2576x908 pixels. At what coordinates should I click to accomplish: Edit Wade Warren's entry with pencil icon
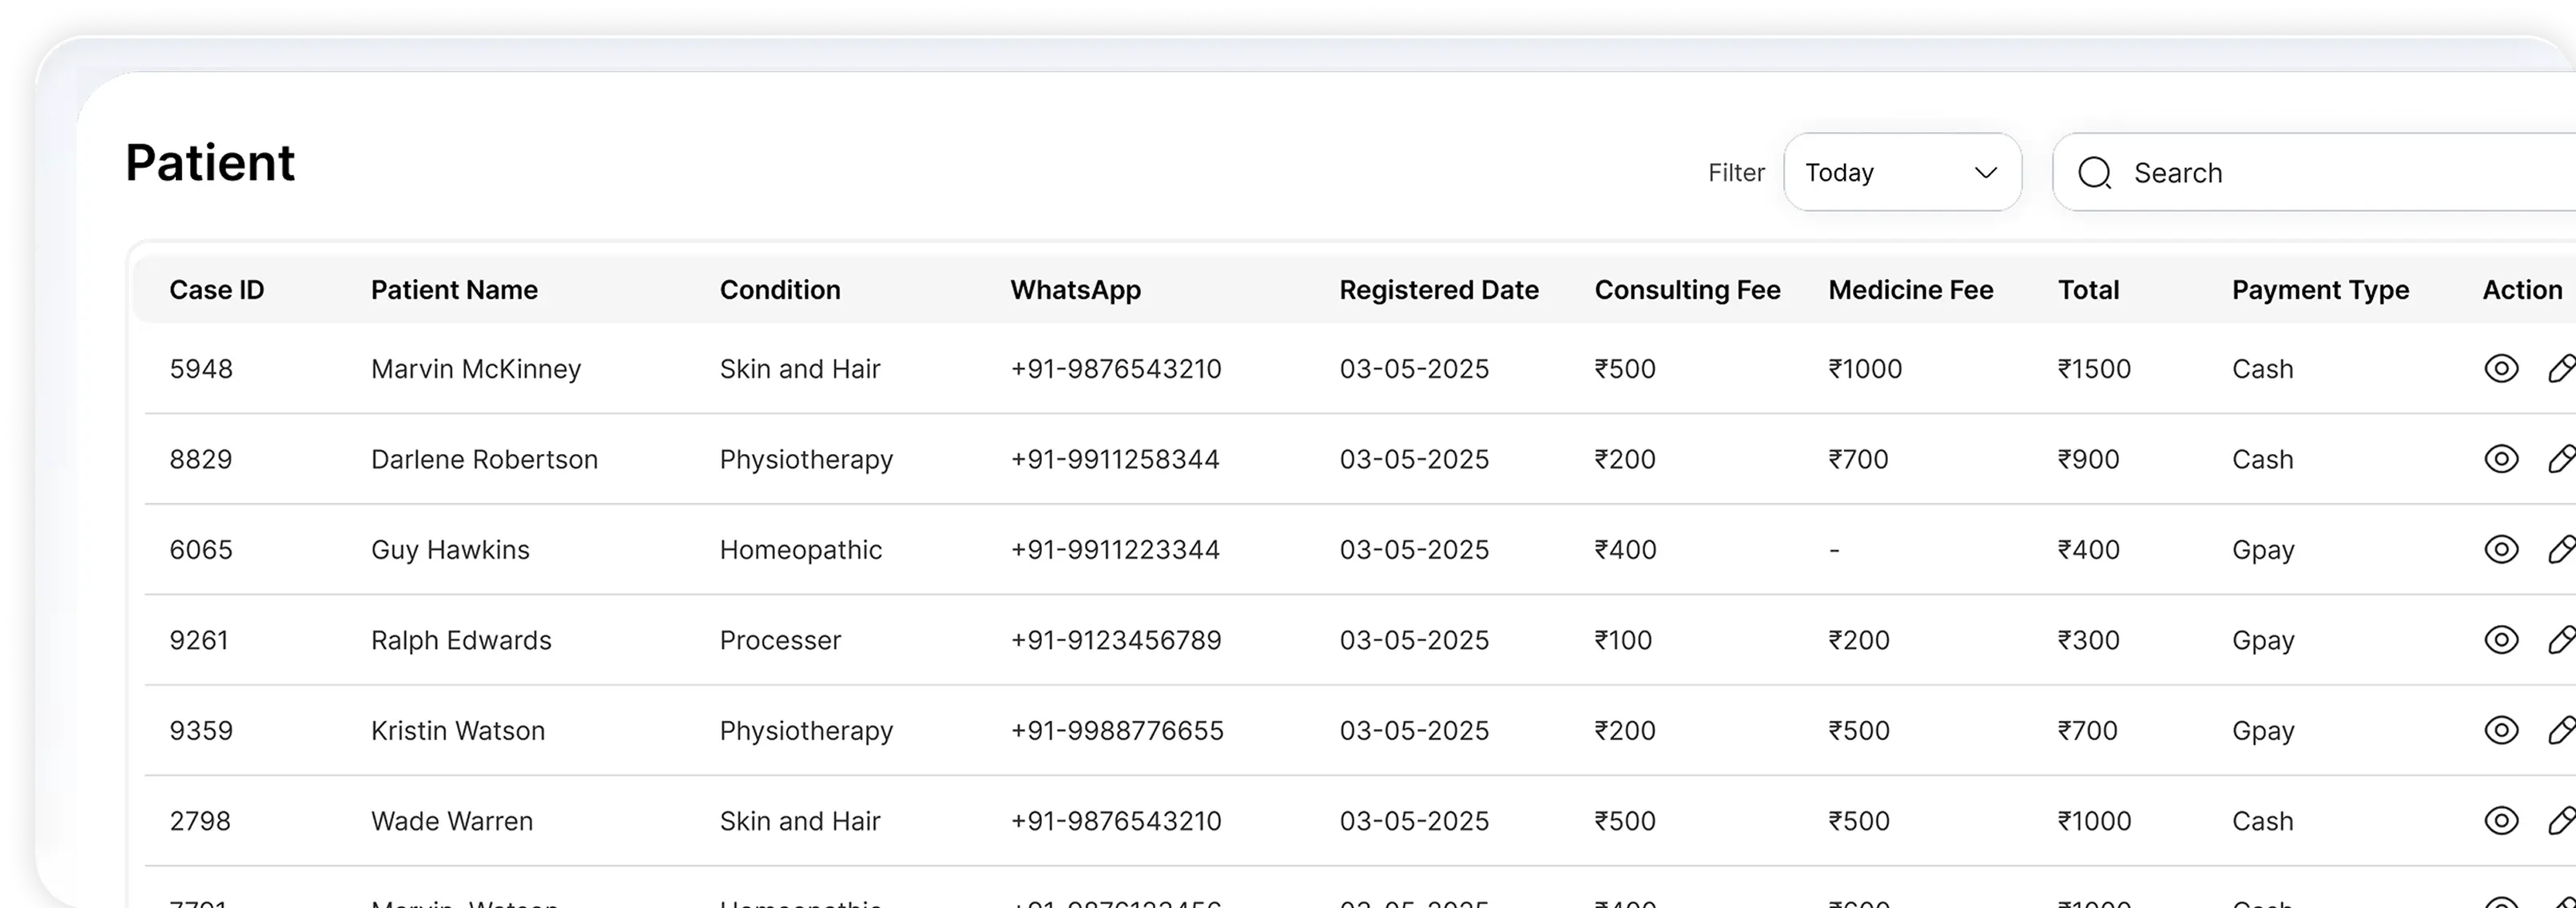(x=2561, y=821)
